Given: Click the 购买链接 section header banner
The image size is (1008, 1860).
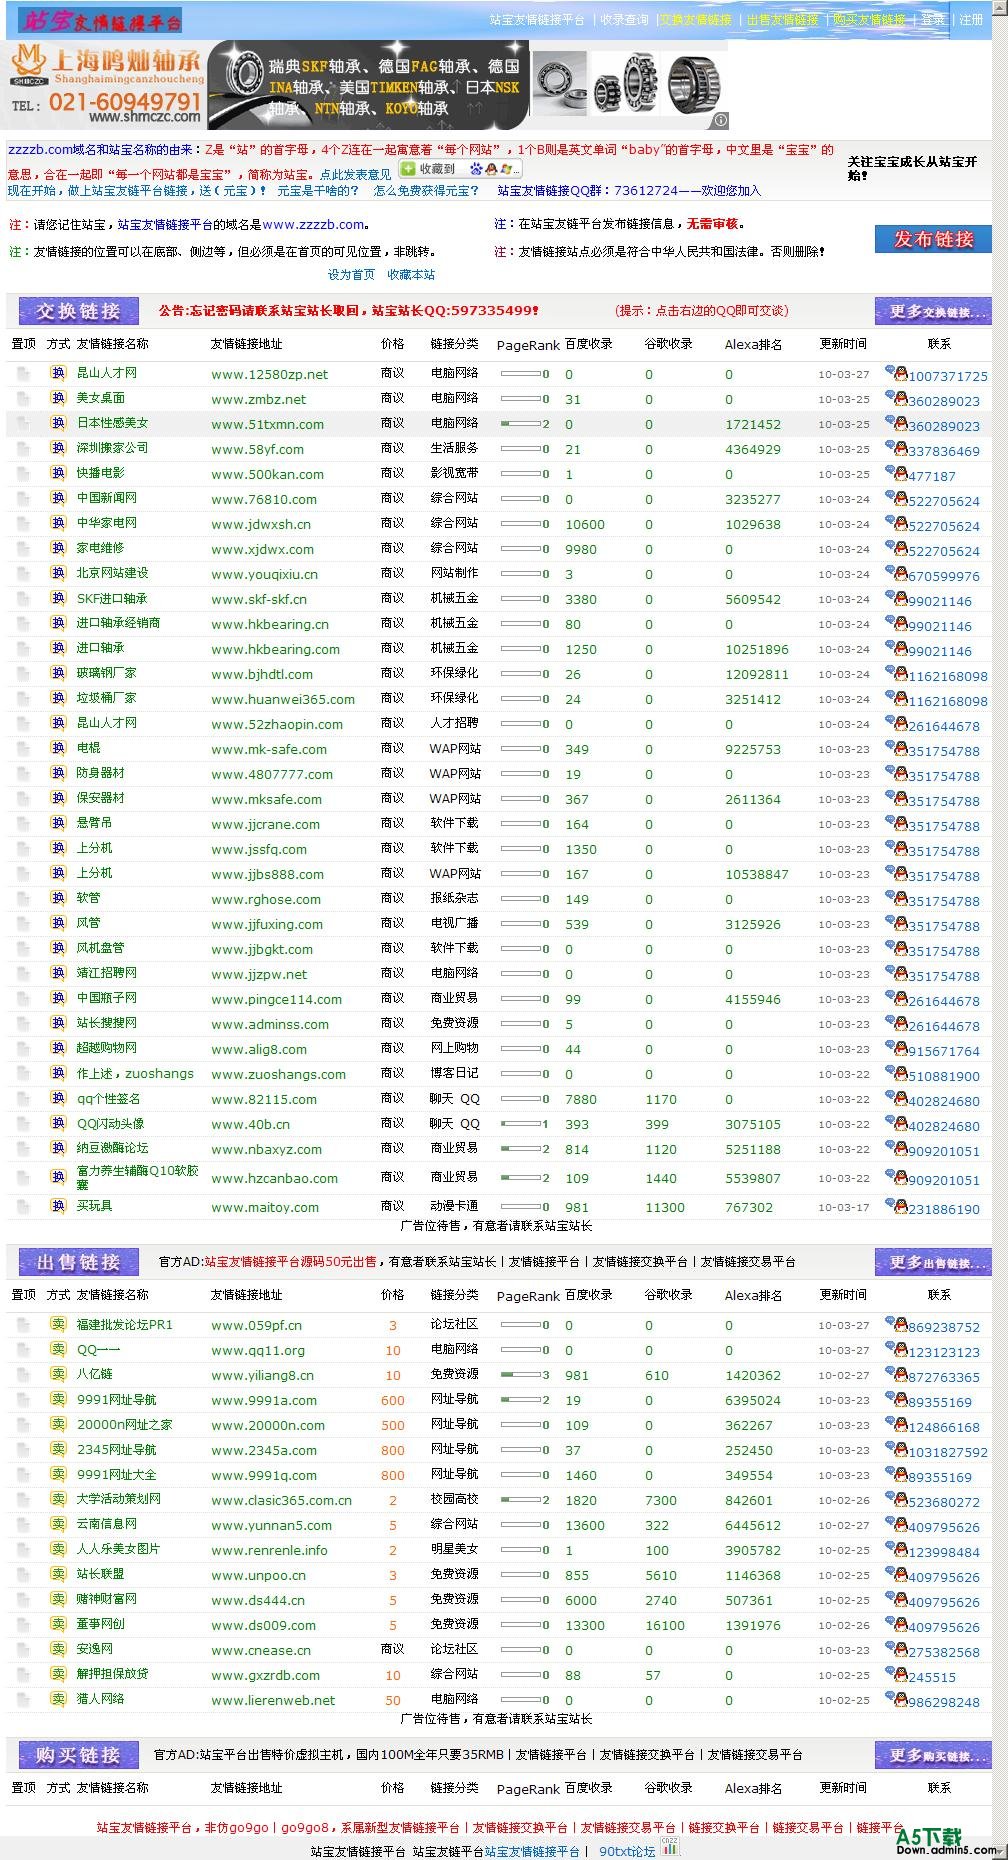Looking at the screenshot, I should click(78, 1755).
